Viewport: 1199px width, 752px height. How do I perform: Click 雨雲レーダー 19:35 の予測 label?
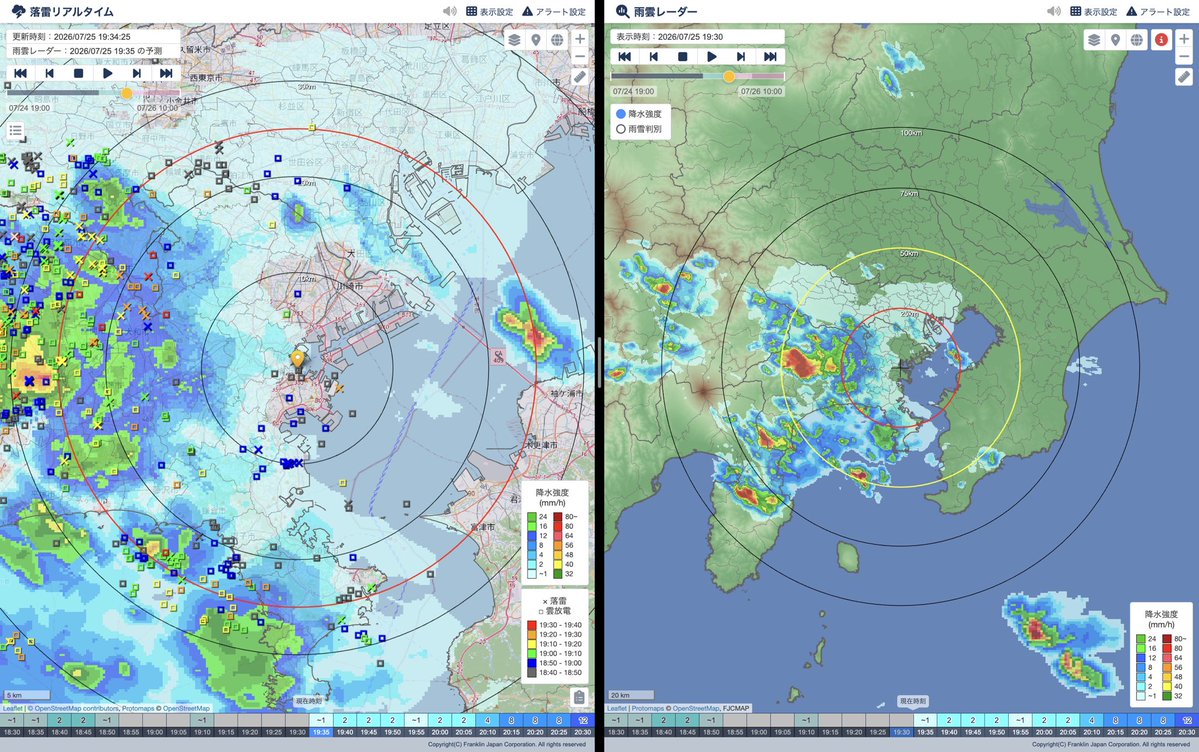[x=87, y=51]
